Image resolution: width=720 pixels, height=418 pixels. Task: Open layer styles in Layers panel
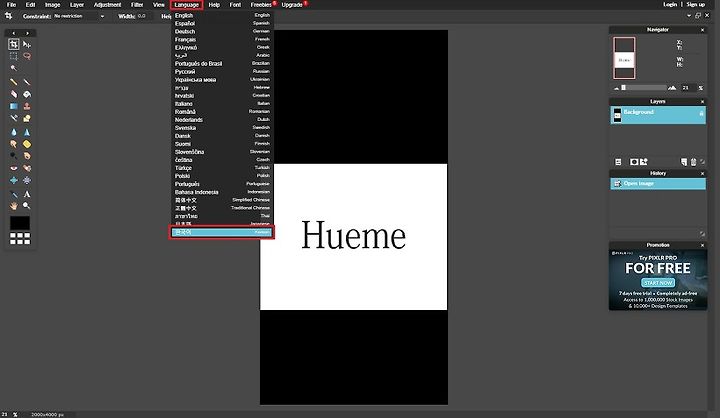(644, 162)
